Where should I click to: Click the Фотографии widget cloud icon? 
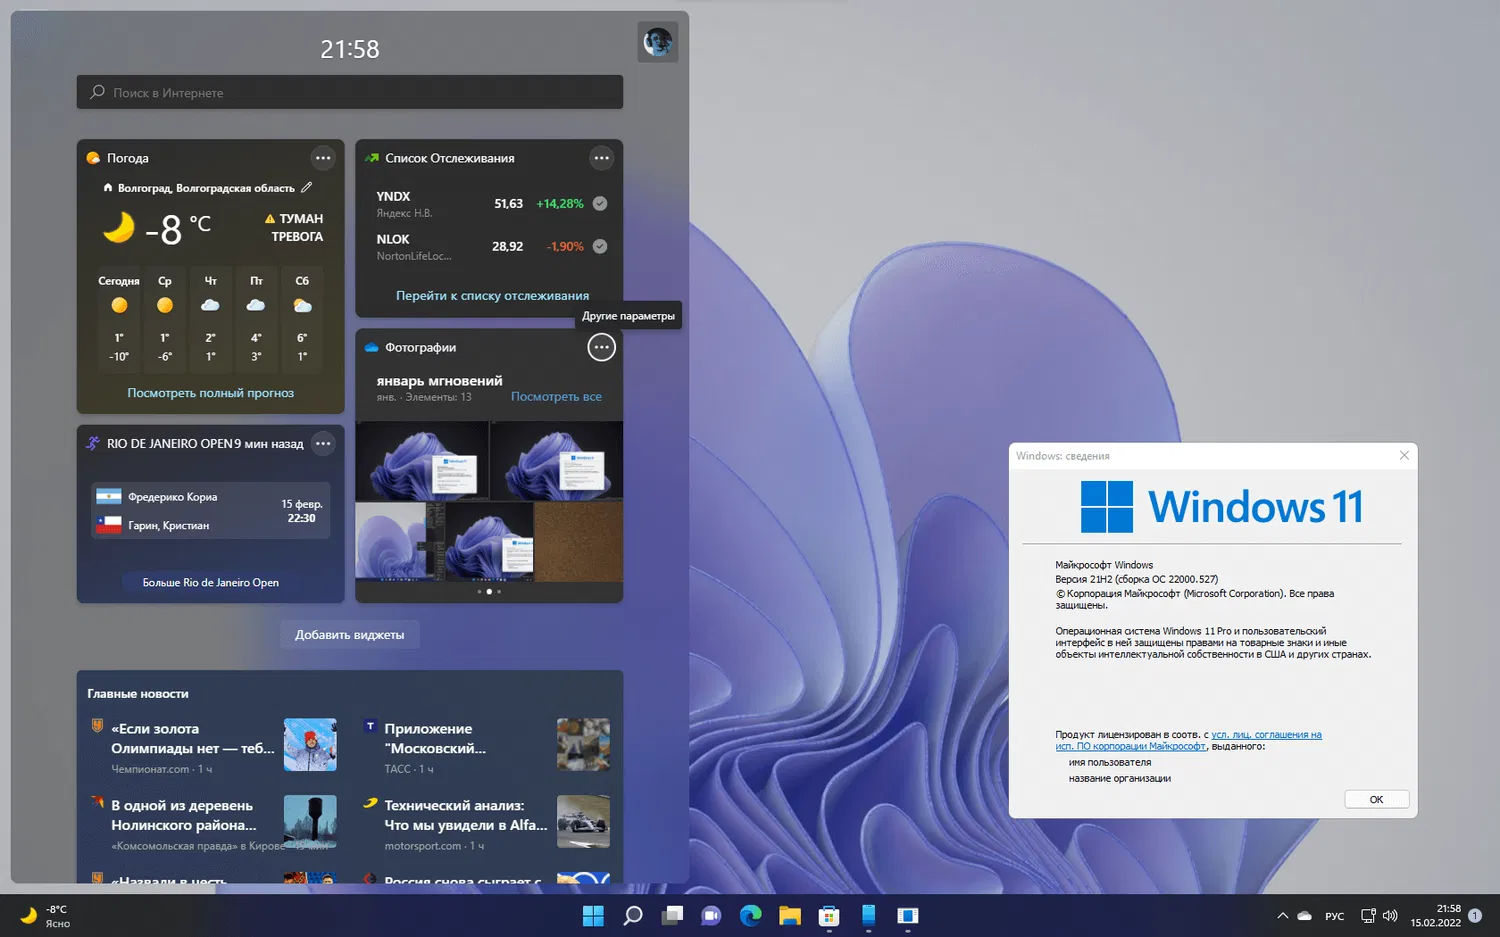coord(372,348)
